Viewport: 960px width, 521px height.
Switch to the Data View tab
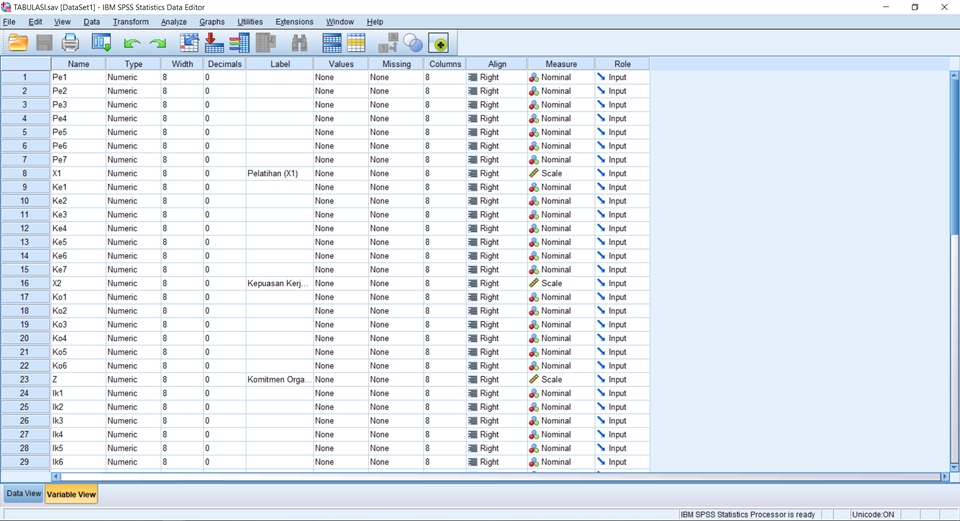pyautogui.click(x=24, y=493)
